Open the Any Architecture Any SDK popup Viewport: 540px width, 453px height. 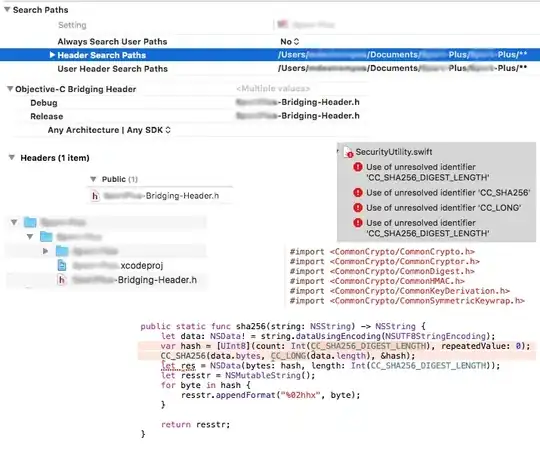point(109,130)
